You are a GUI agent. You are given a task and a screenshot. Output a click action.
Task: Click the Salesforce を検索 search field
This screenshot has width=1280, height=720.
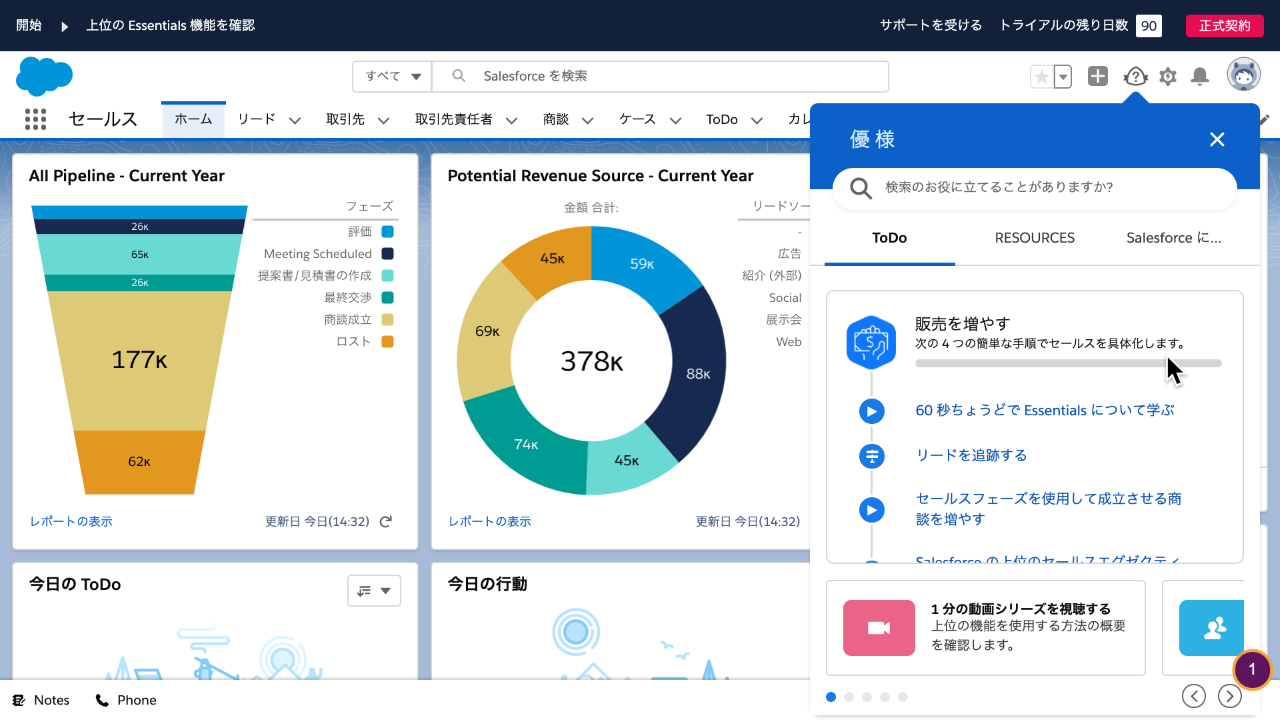(x=660, y=76)
